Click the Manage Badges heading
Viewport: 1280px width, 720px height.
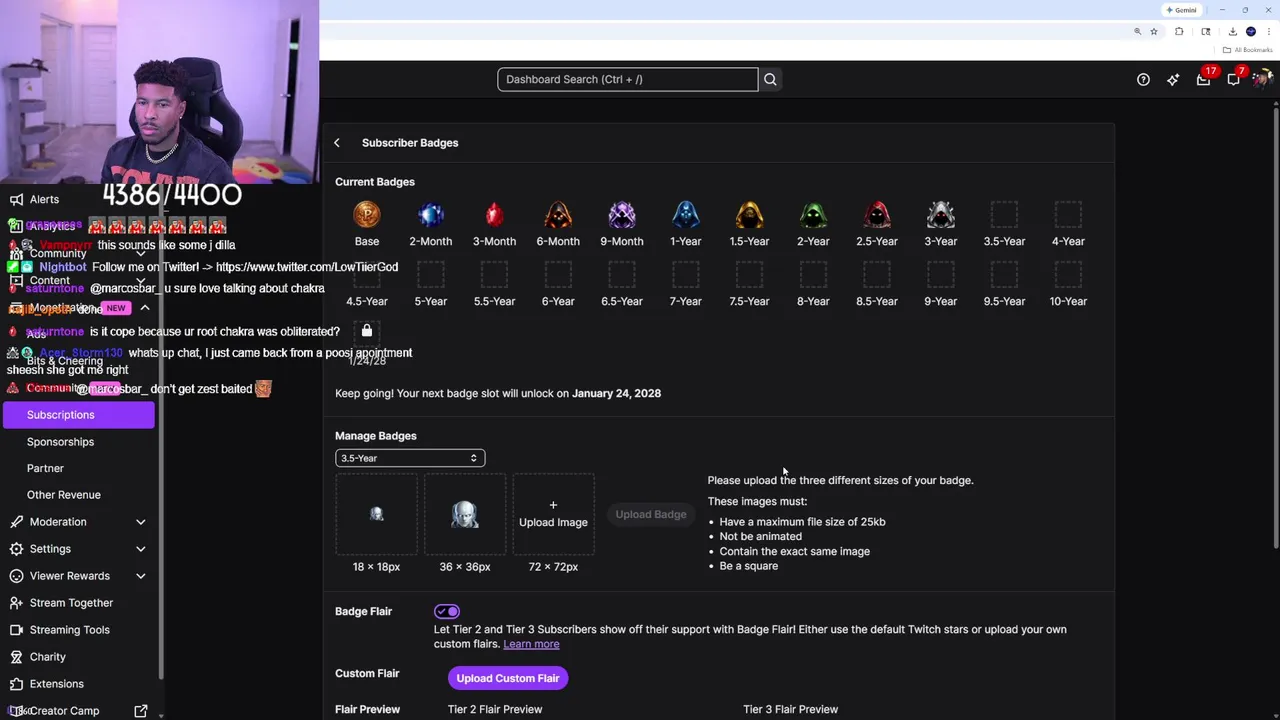(376, 436)
